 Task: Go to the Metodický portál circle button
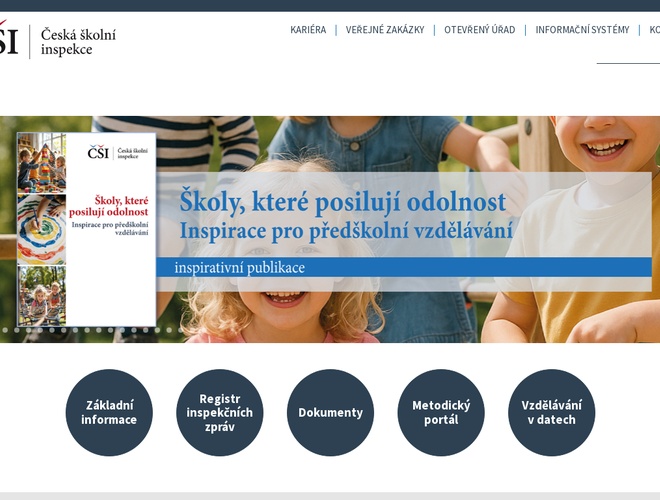click(x=441, y=412)
